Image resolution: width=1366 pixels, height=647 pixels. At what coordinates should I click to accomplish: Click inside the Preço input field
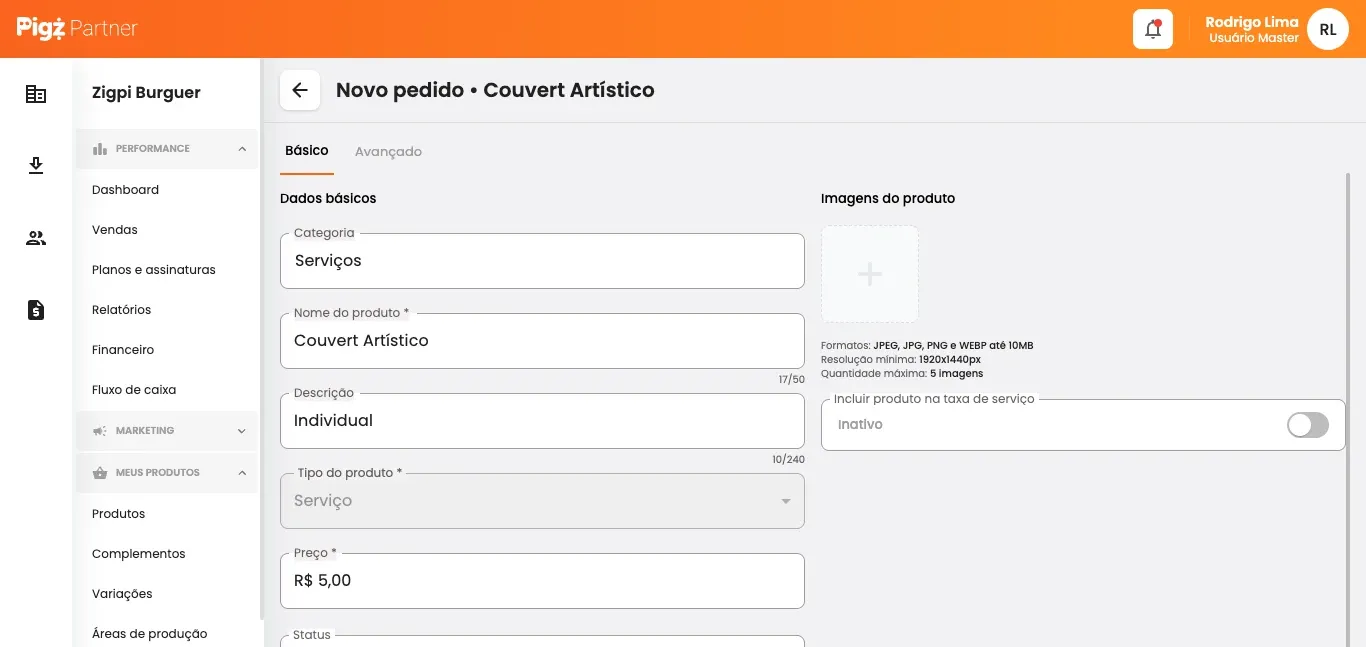coord(542,580)
